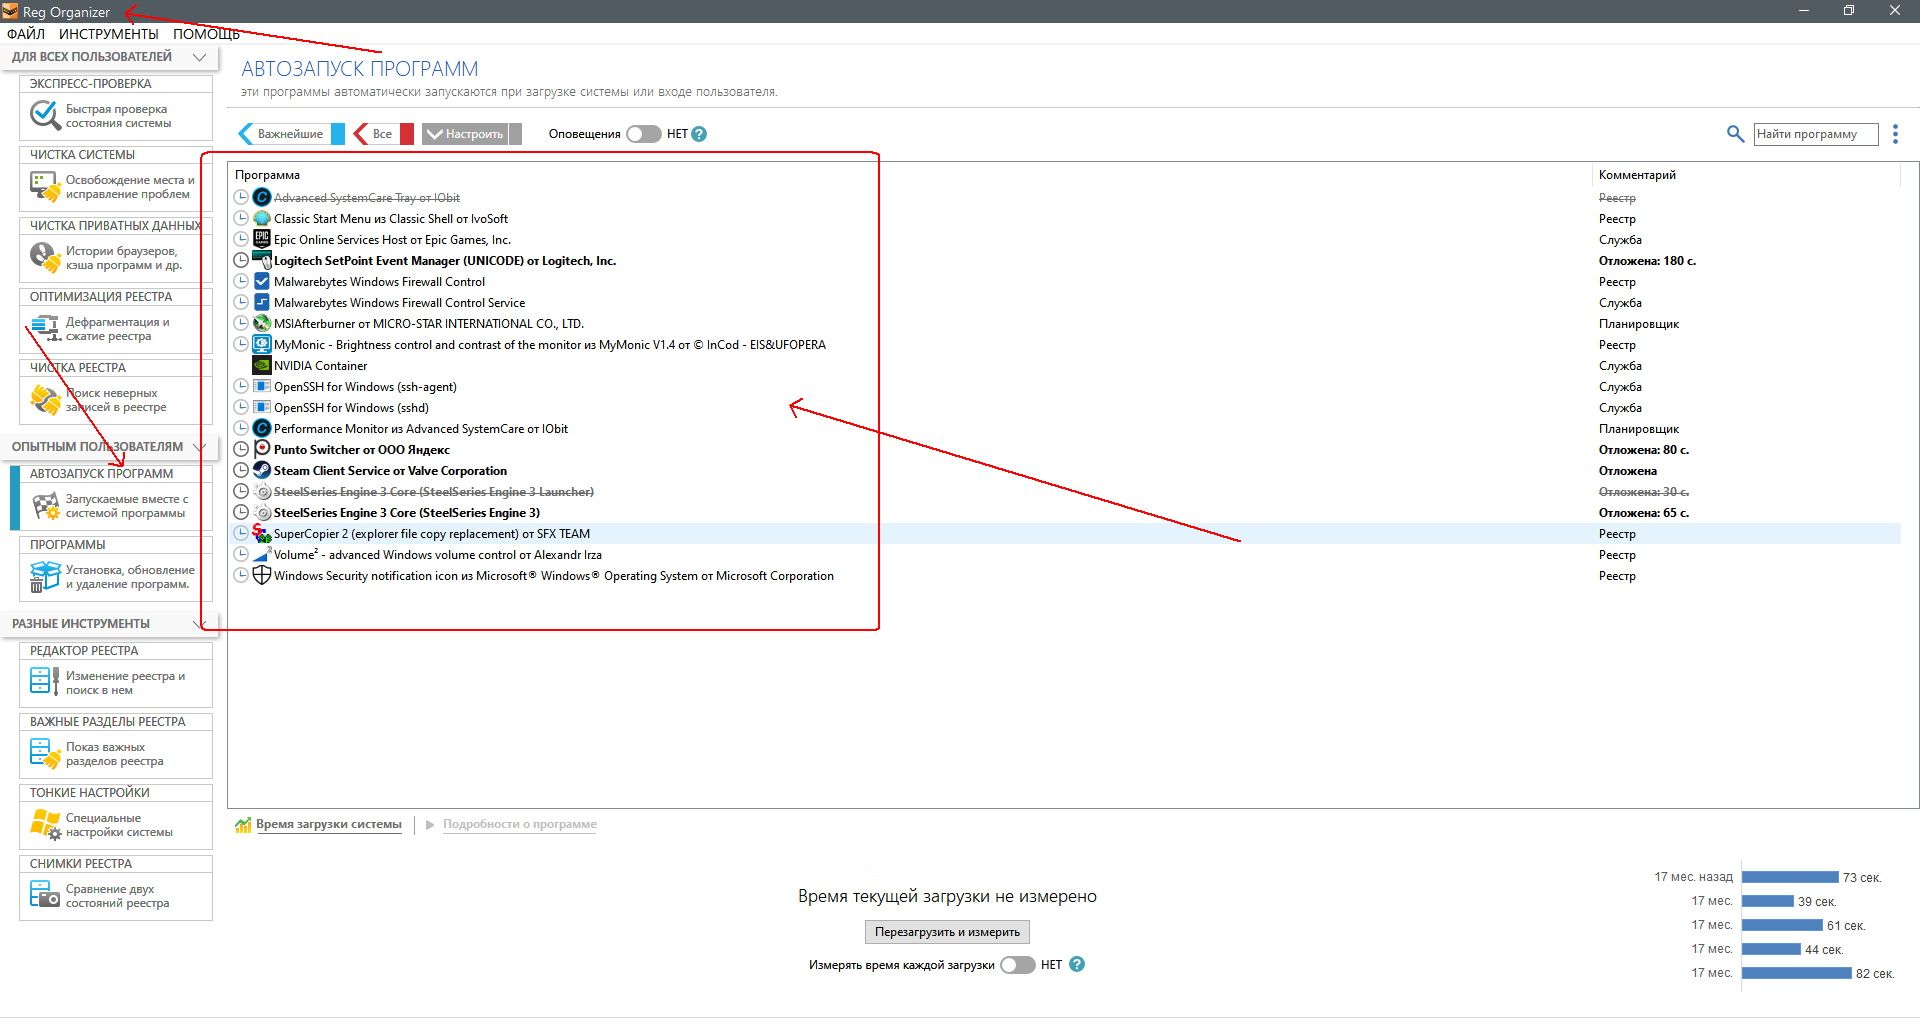This screenshot has width=1920, height=1018.
Task: Click the Classic Start Menu shell icon
Action: [x=262, y=218]
